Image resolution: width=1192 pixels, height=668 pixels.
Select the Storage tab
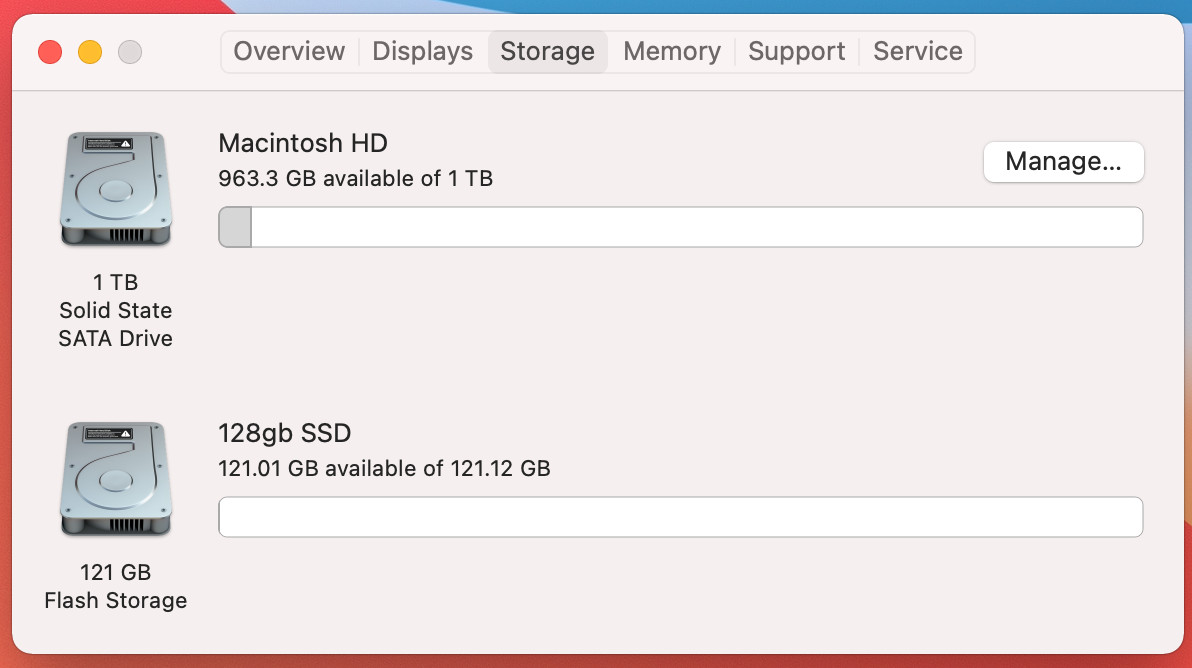coord(547,52)
